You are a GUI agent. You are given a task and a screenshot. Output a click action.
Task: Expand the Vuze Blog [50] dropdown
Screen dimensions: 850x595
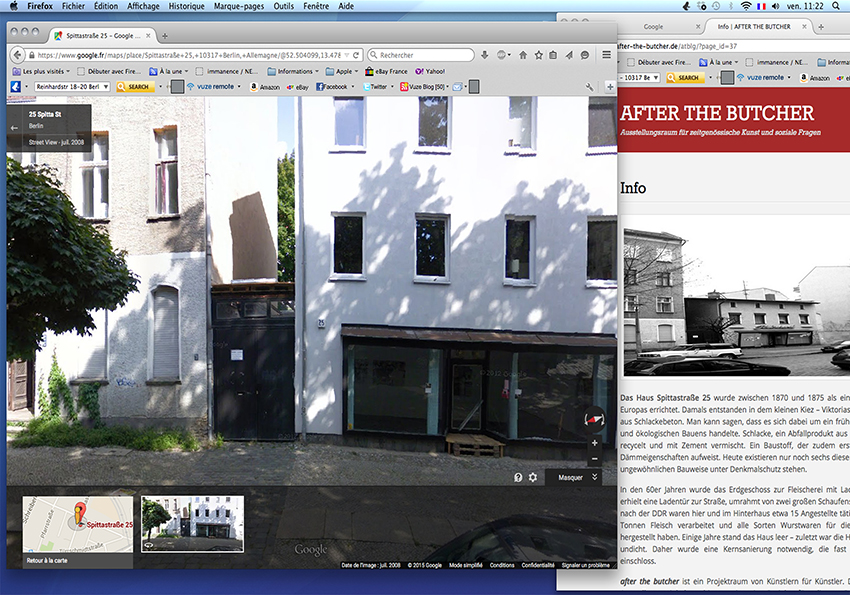447,87
